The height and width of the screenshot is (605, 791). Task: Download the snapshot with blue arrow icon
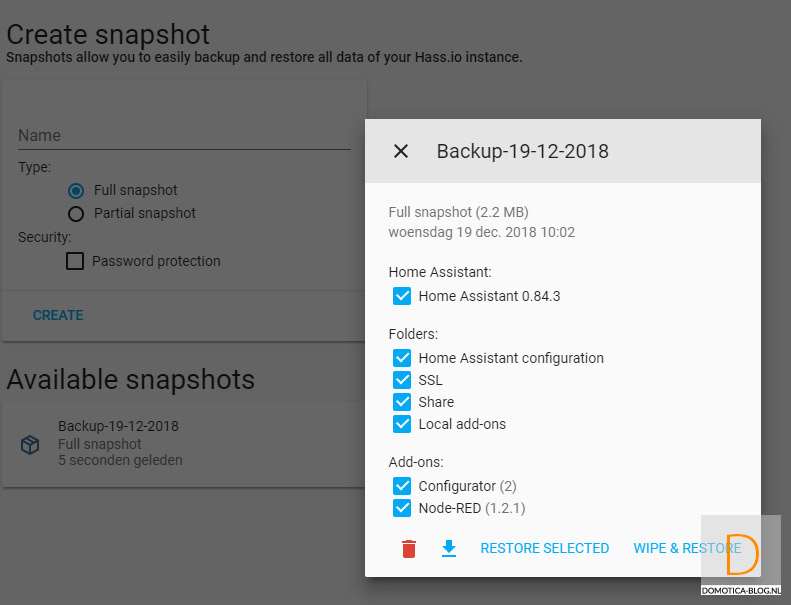point(449,548)
